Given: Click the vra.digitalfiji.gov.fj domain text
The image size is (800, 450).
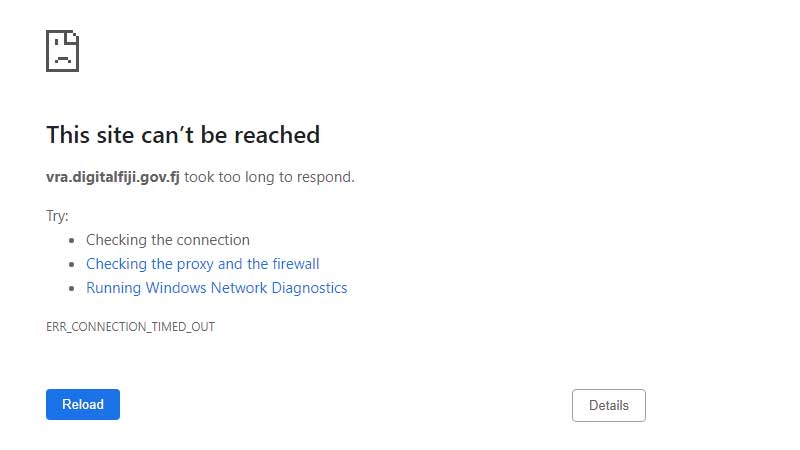Looking at the screenshot, I should (x=113, y=177).
